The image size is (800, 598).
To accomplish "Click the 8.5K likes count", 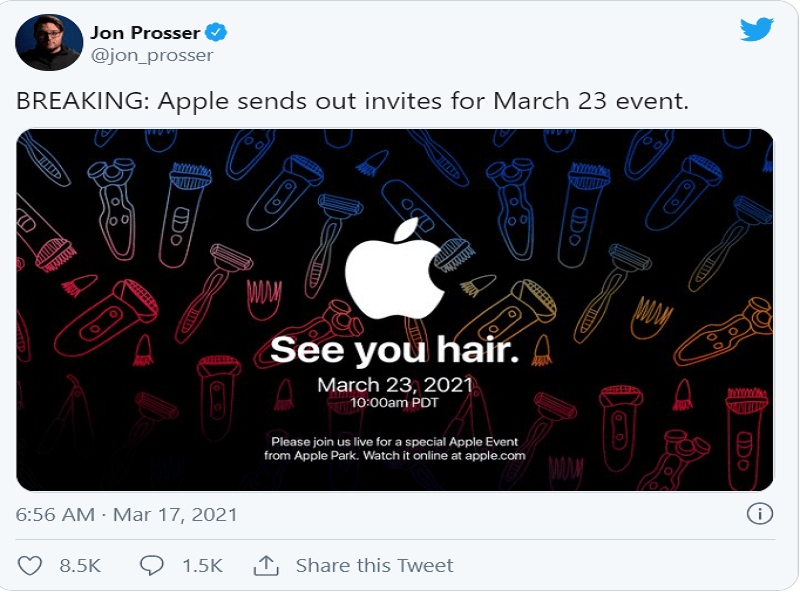I will [x=80, y=565].
